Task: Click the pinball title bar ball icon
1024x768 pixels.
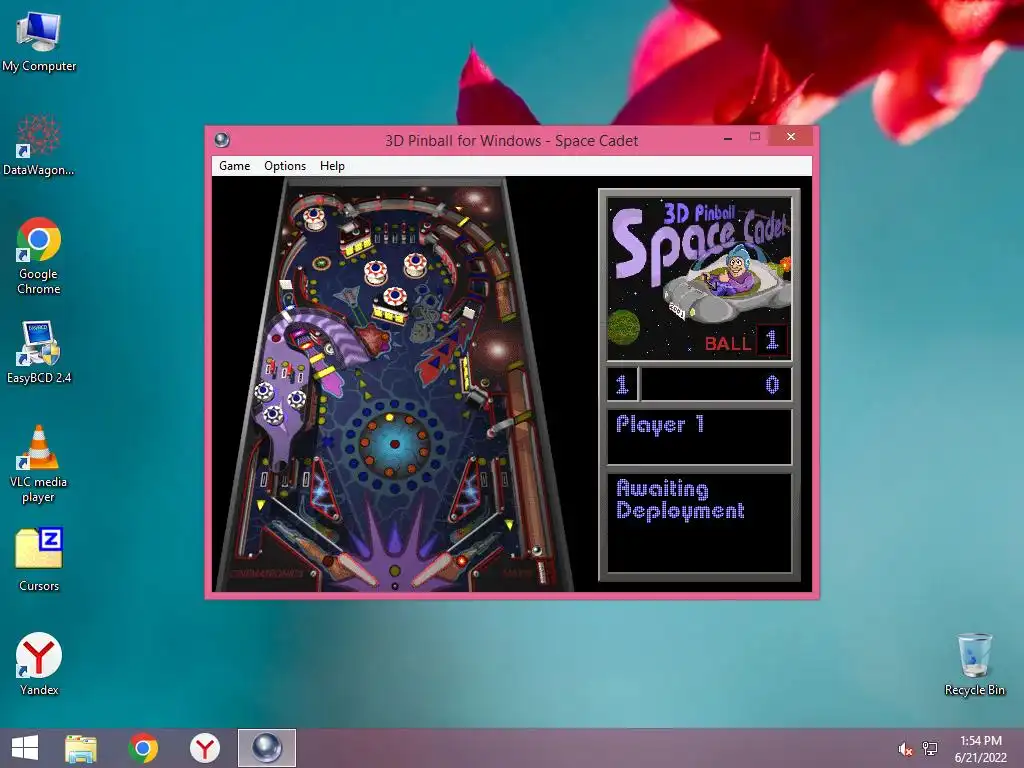Action: pos(222,140)
